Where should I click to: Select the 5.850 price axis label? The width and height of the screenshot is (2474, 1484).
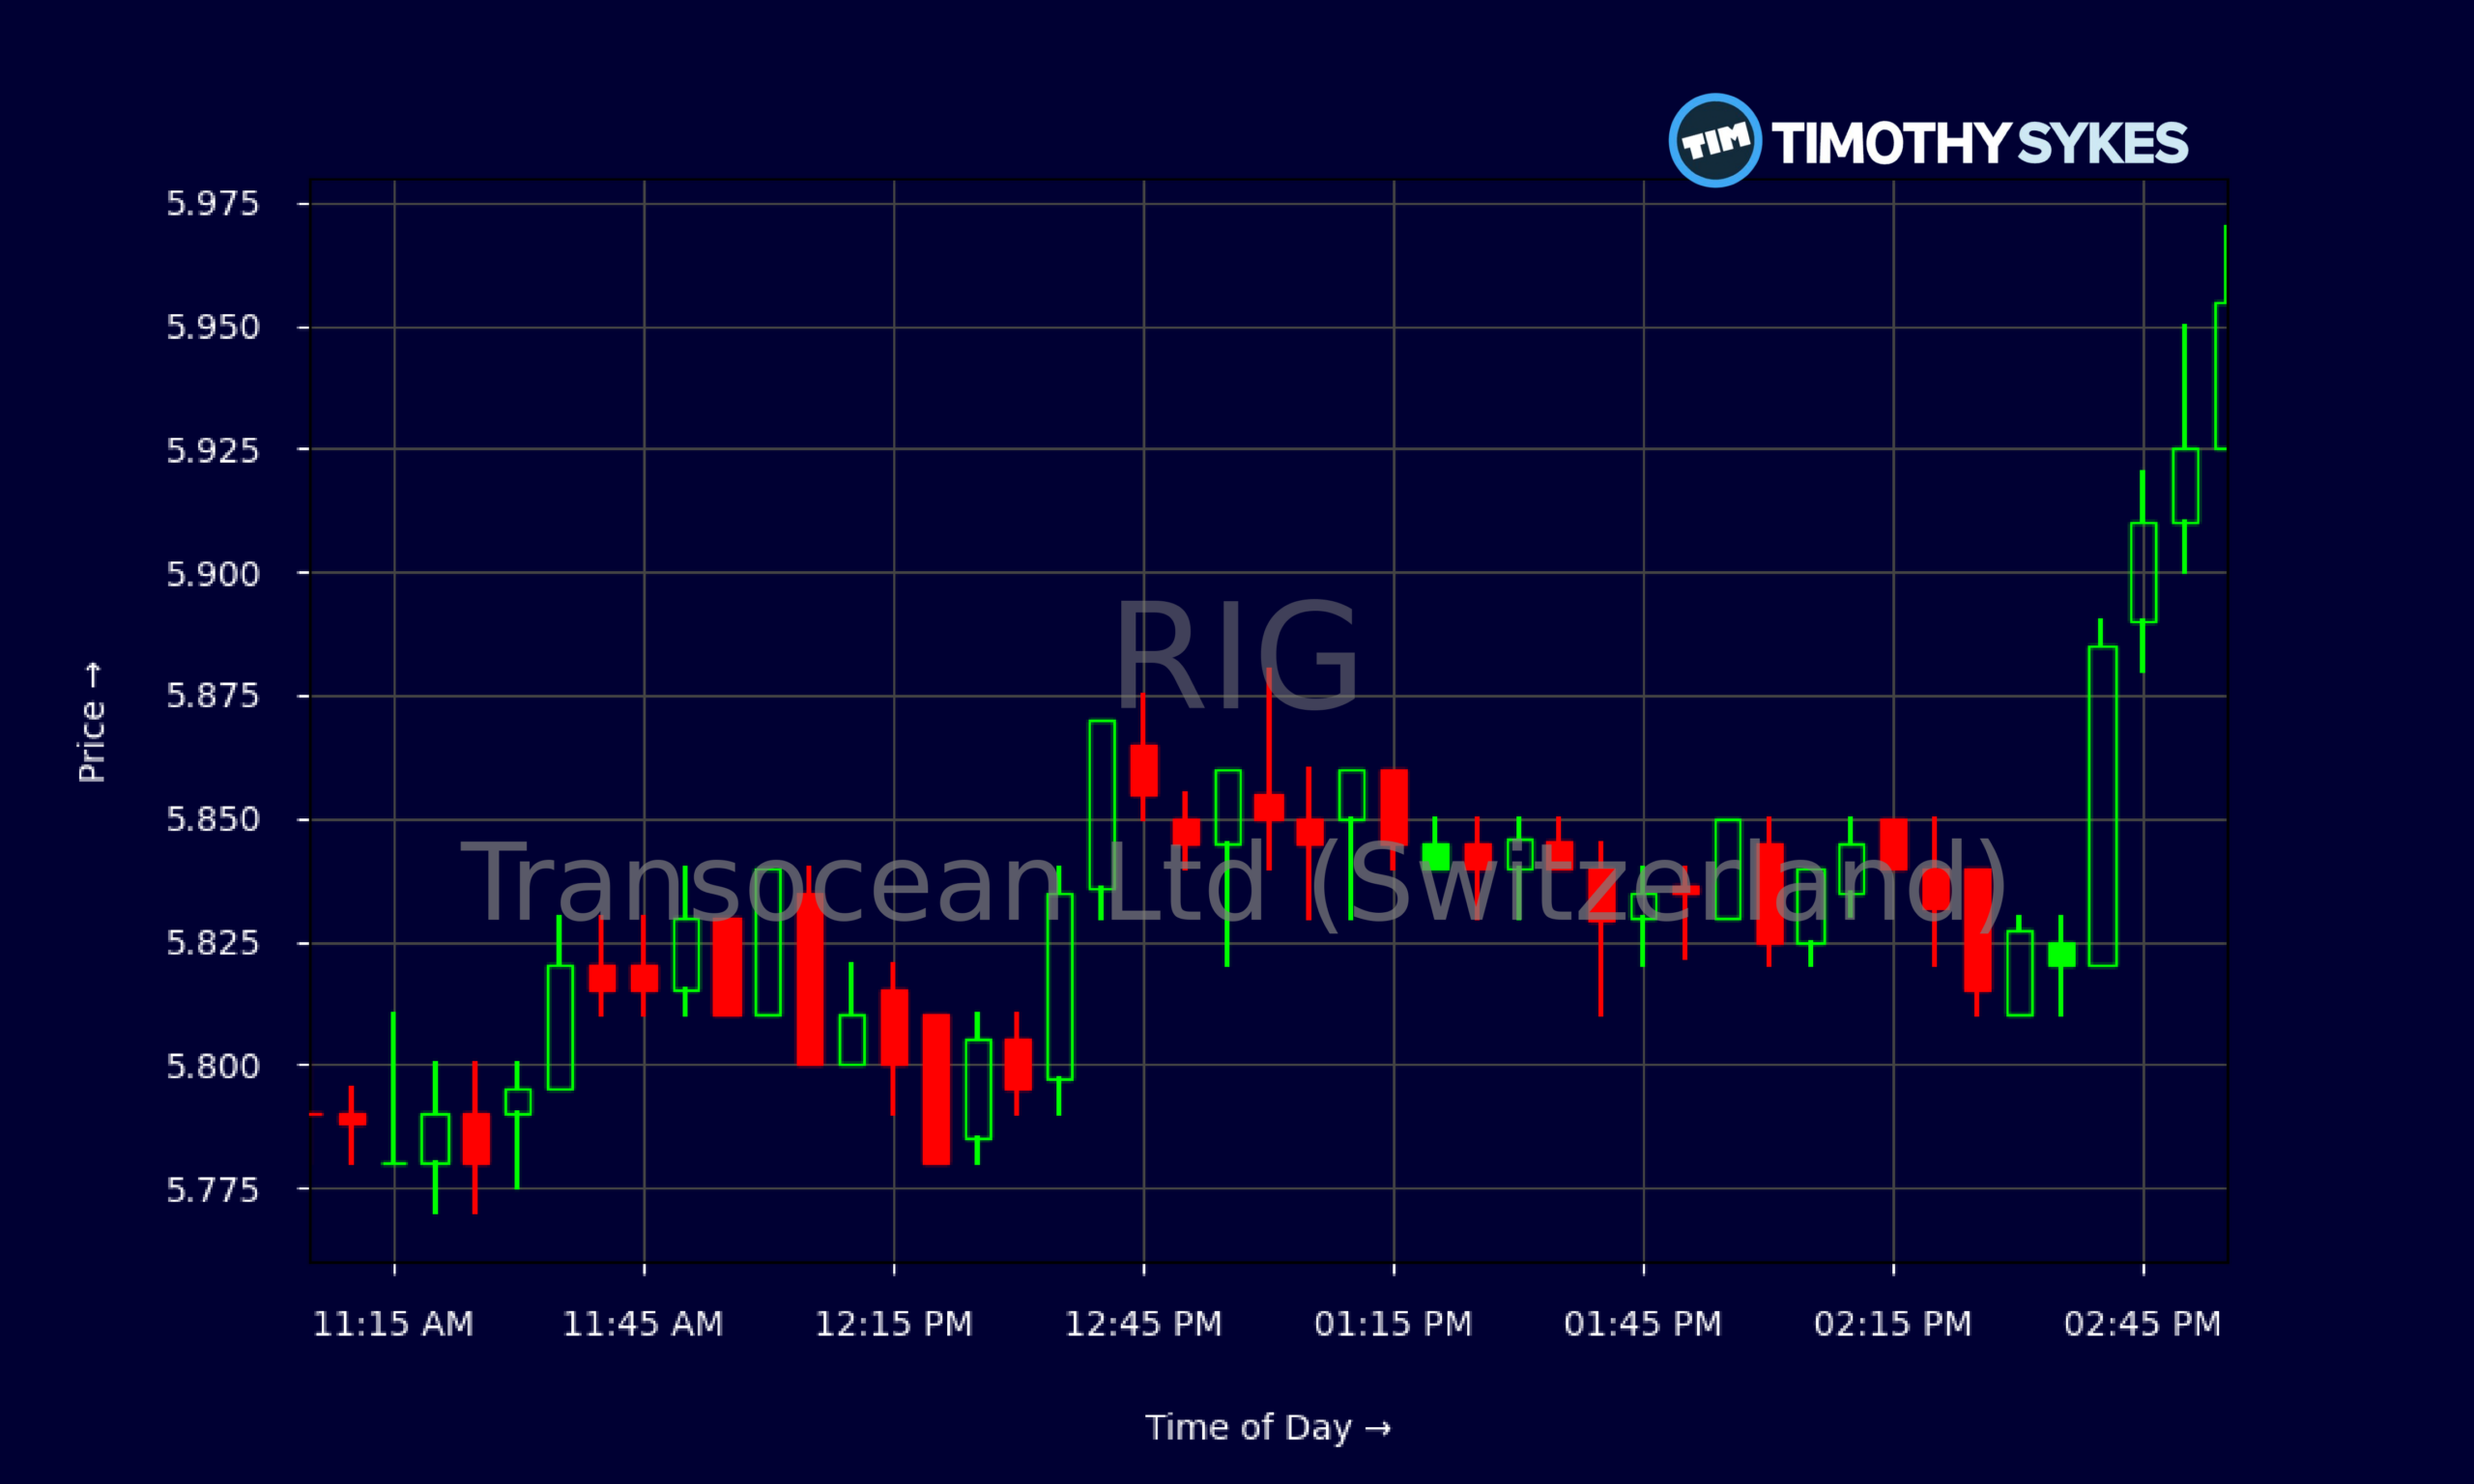tap(212, 820)
